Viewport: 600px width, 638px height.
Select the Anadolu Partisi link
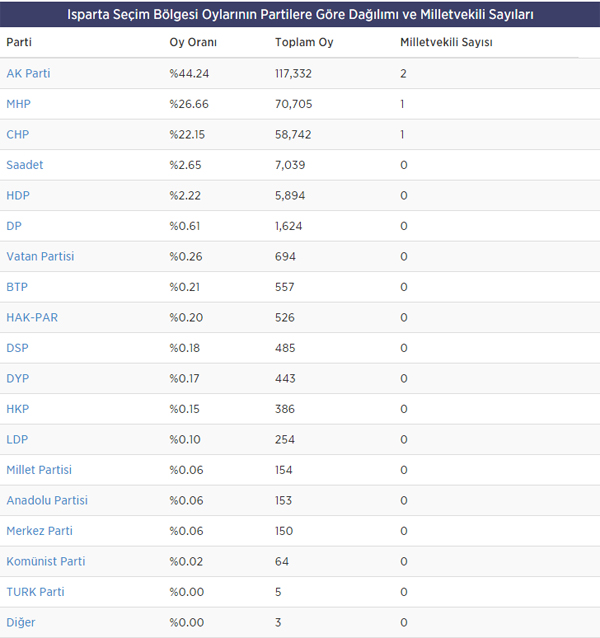point(47,501)
